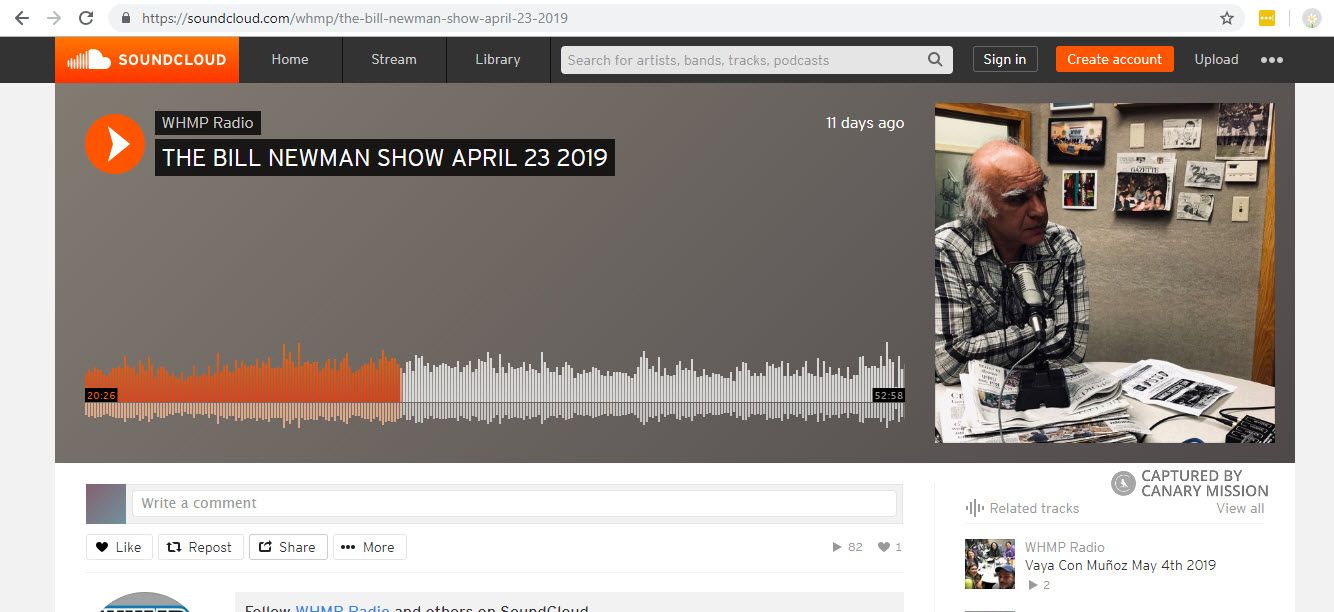Switch to the Library tab
Screen dimensions: 1334x612
(497, 60)
